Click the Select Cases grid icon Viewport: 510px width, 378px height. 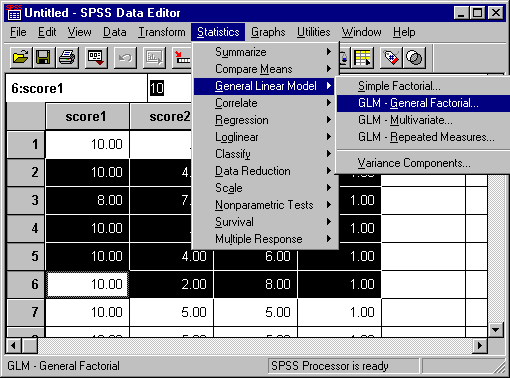tap(363, 58)
